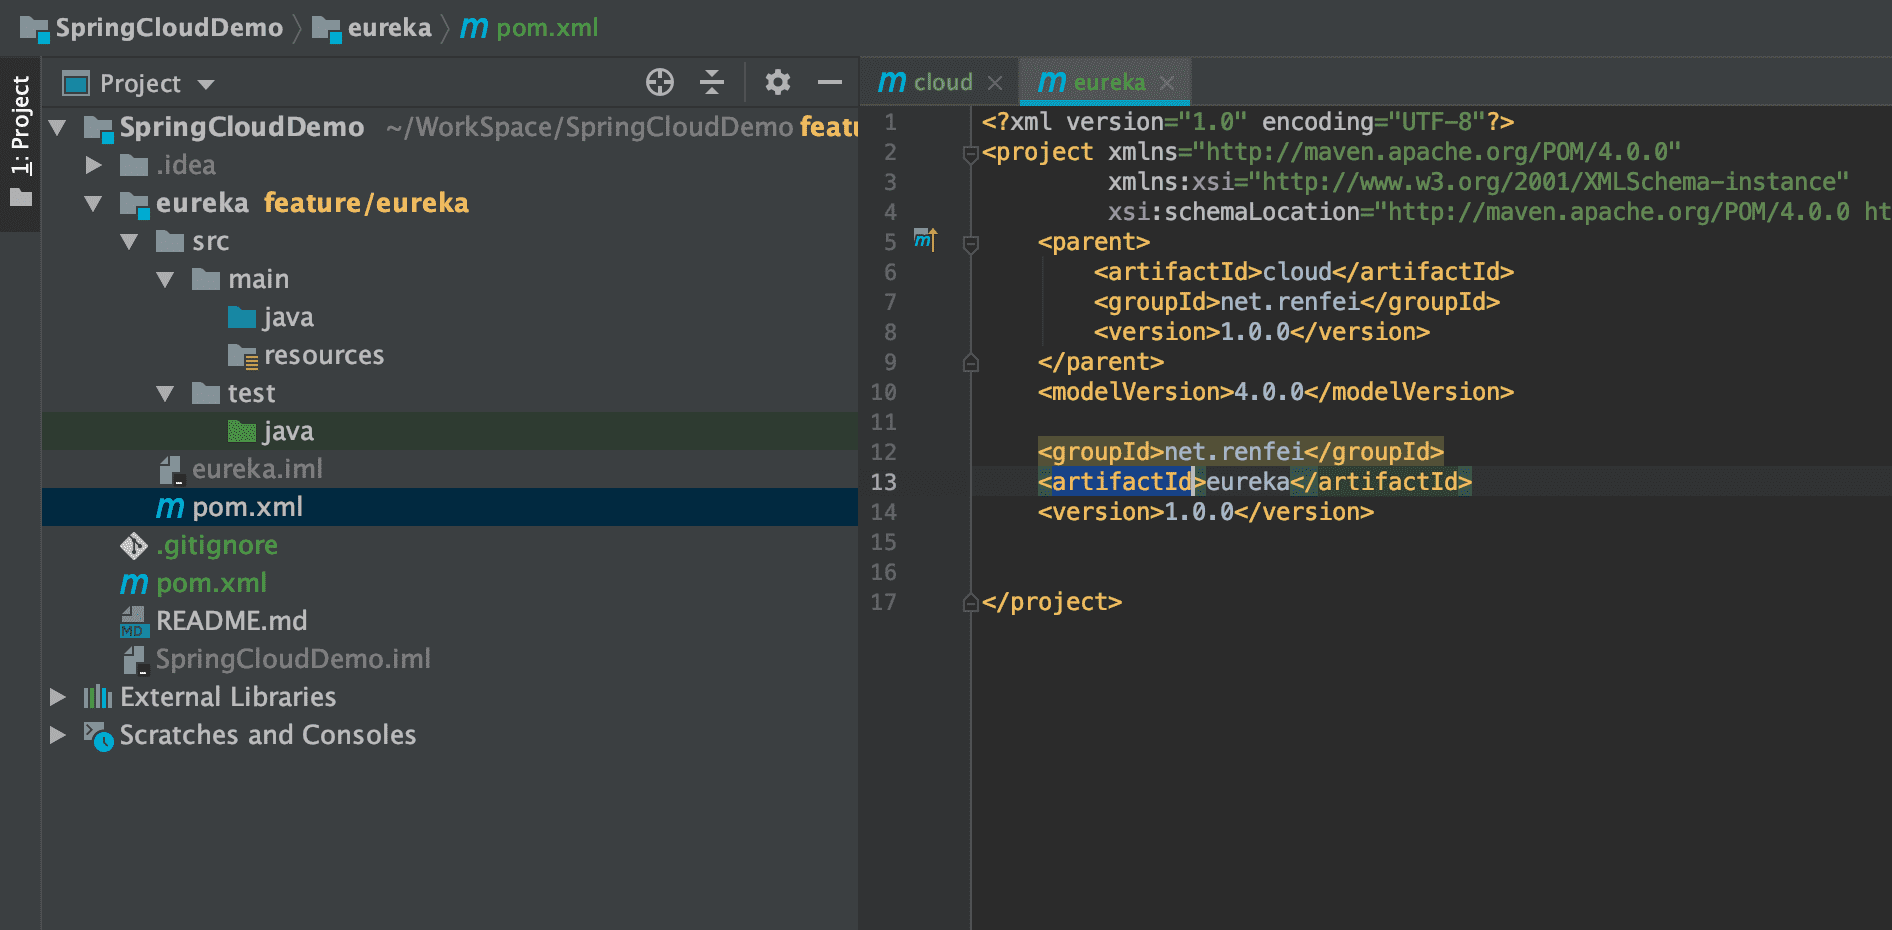The image size is (1892, 930).
Task: Click External Libraries bar-chart icon
Action: (98, 697)
